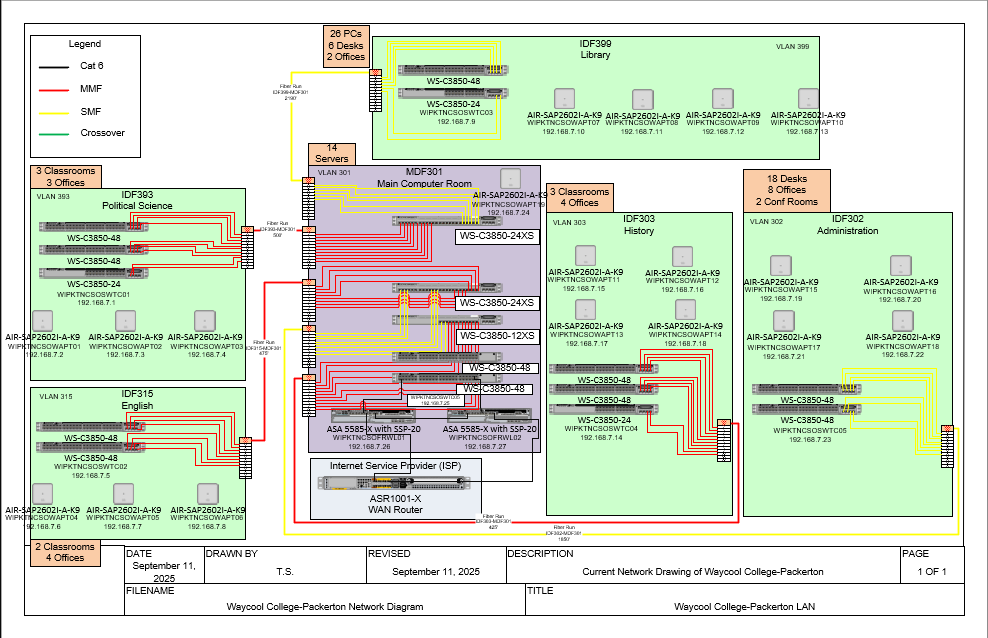The height and width of the screenshot is (638, 988).
Task: Select the WS-C3850-24 switch in Political Science
Action: tap(93, 273)
